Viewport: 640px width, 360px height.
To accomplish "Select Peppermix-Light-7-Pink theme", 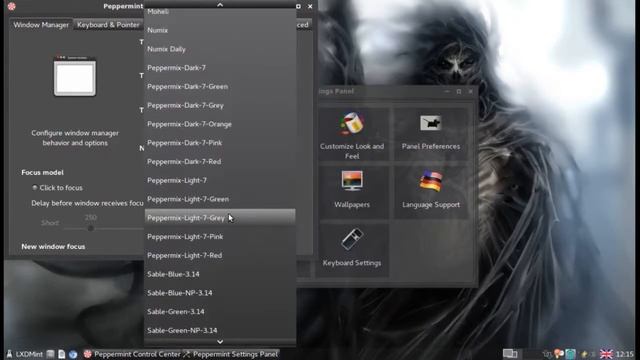I will [x=220, y=237].
